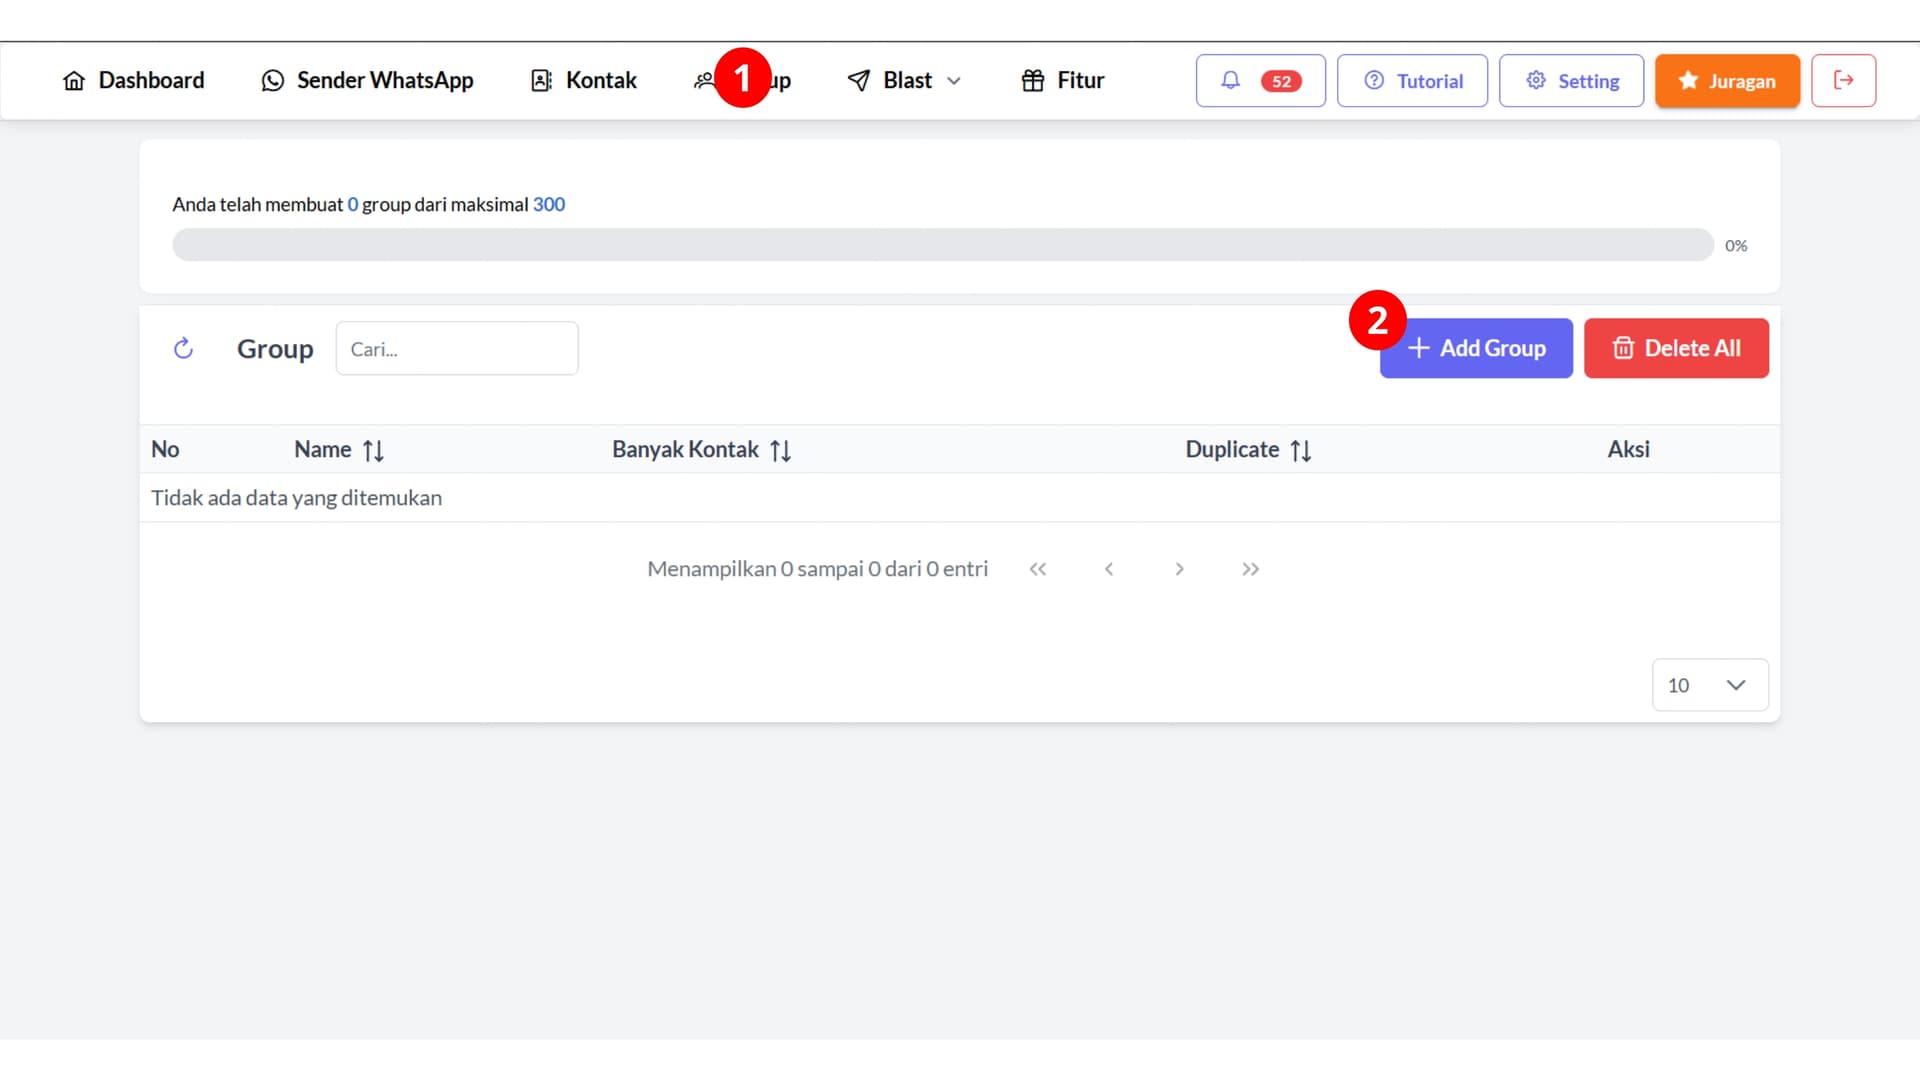Click the contact book icon
The image size is (1920, 1080).
(x=541, y=81)
